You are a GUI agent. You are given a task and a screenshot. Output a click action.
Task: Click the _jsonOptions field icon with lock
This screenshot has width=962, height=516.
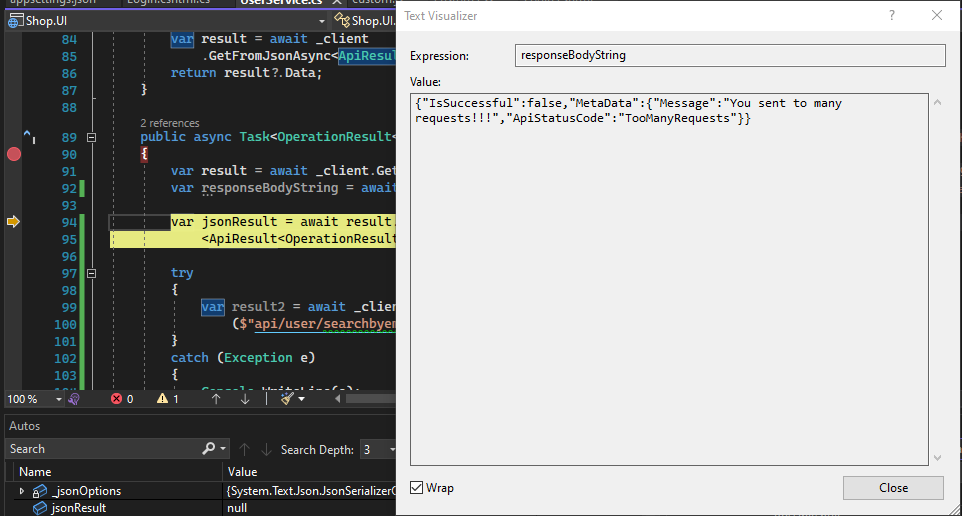click(40, 491)
